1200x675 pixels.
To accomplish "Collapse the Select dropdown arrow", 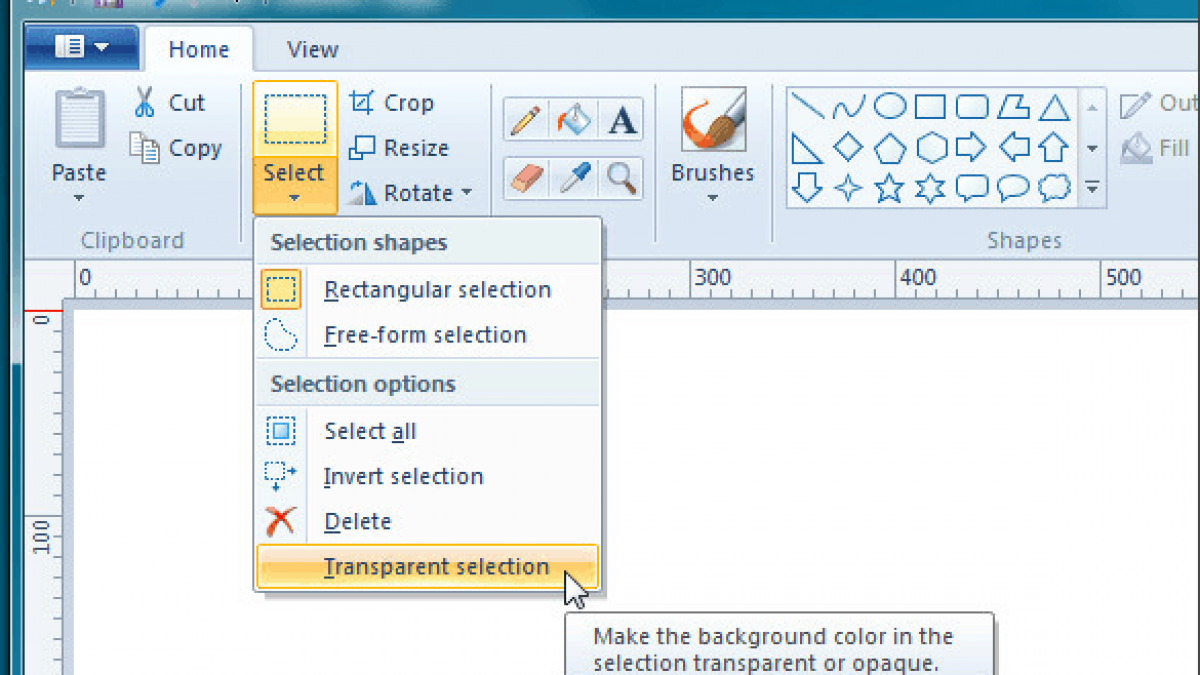I will tap(295, 197).
